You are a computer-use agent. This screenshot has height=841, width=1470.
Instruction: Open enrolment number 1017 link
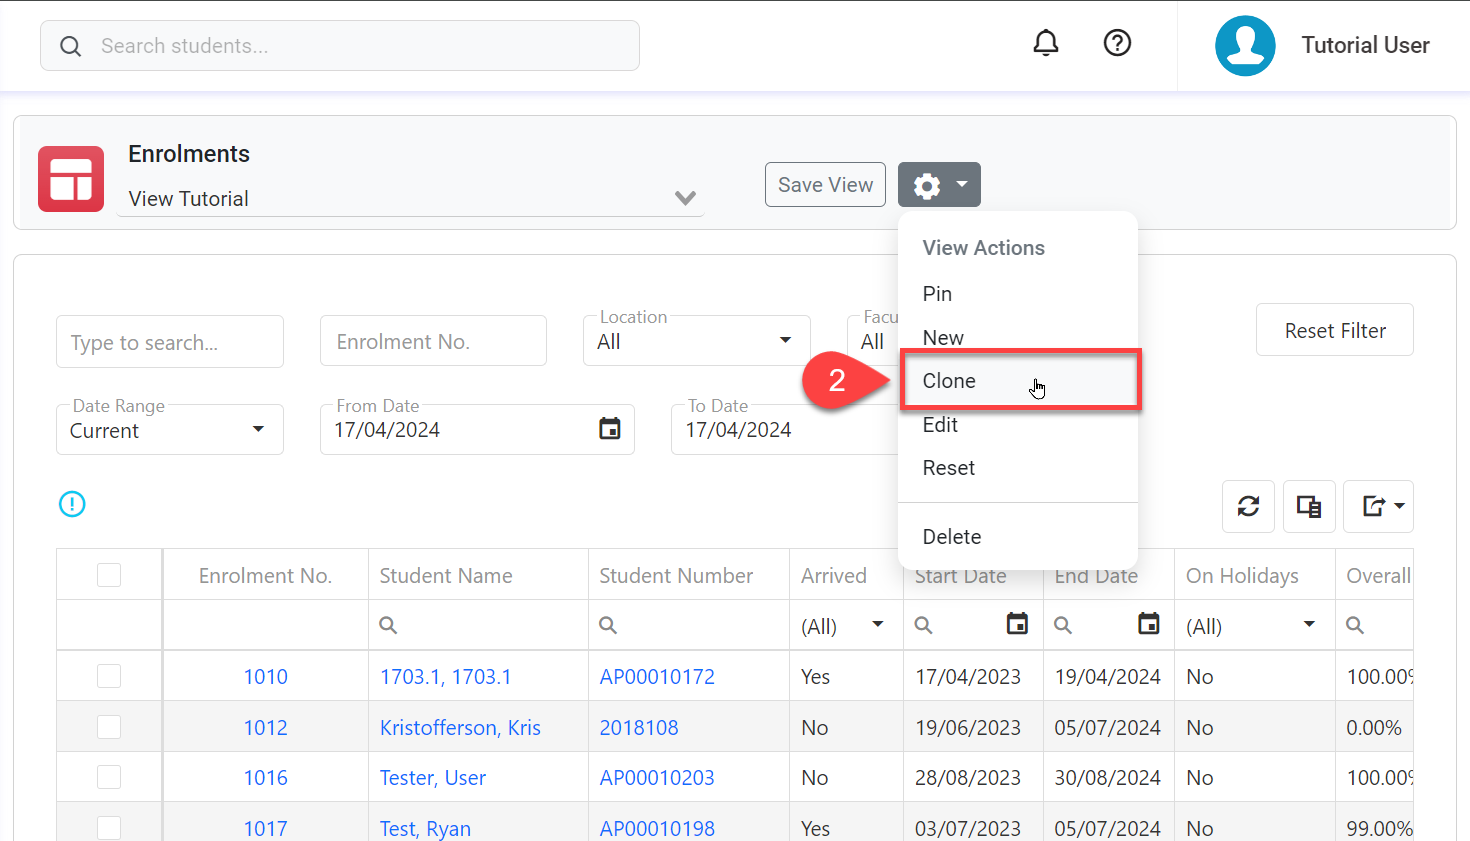[266, 829]
